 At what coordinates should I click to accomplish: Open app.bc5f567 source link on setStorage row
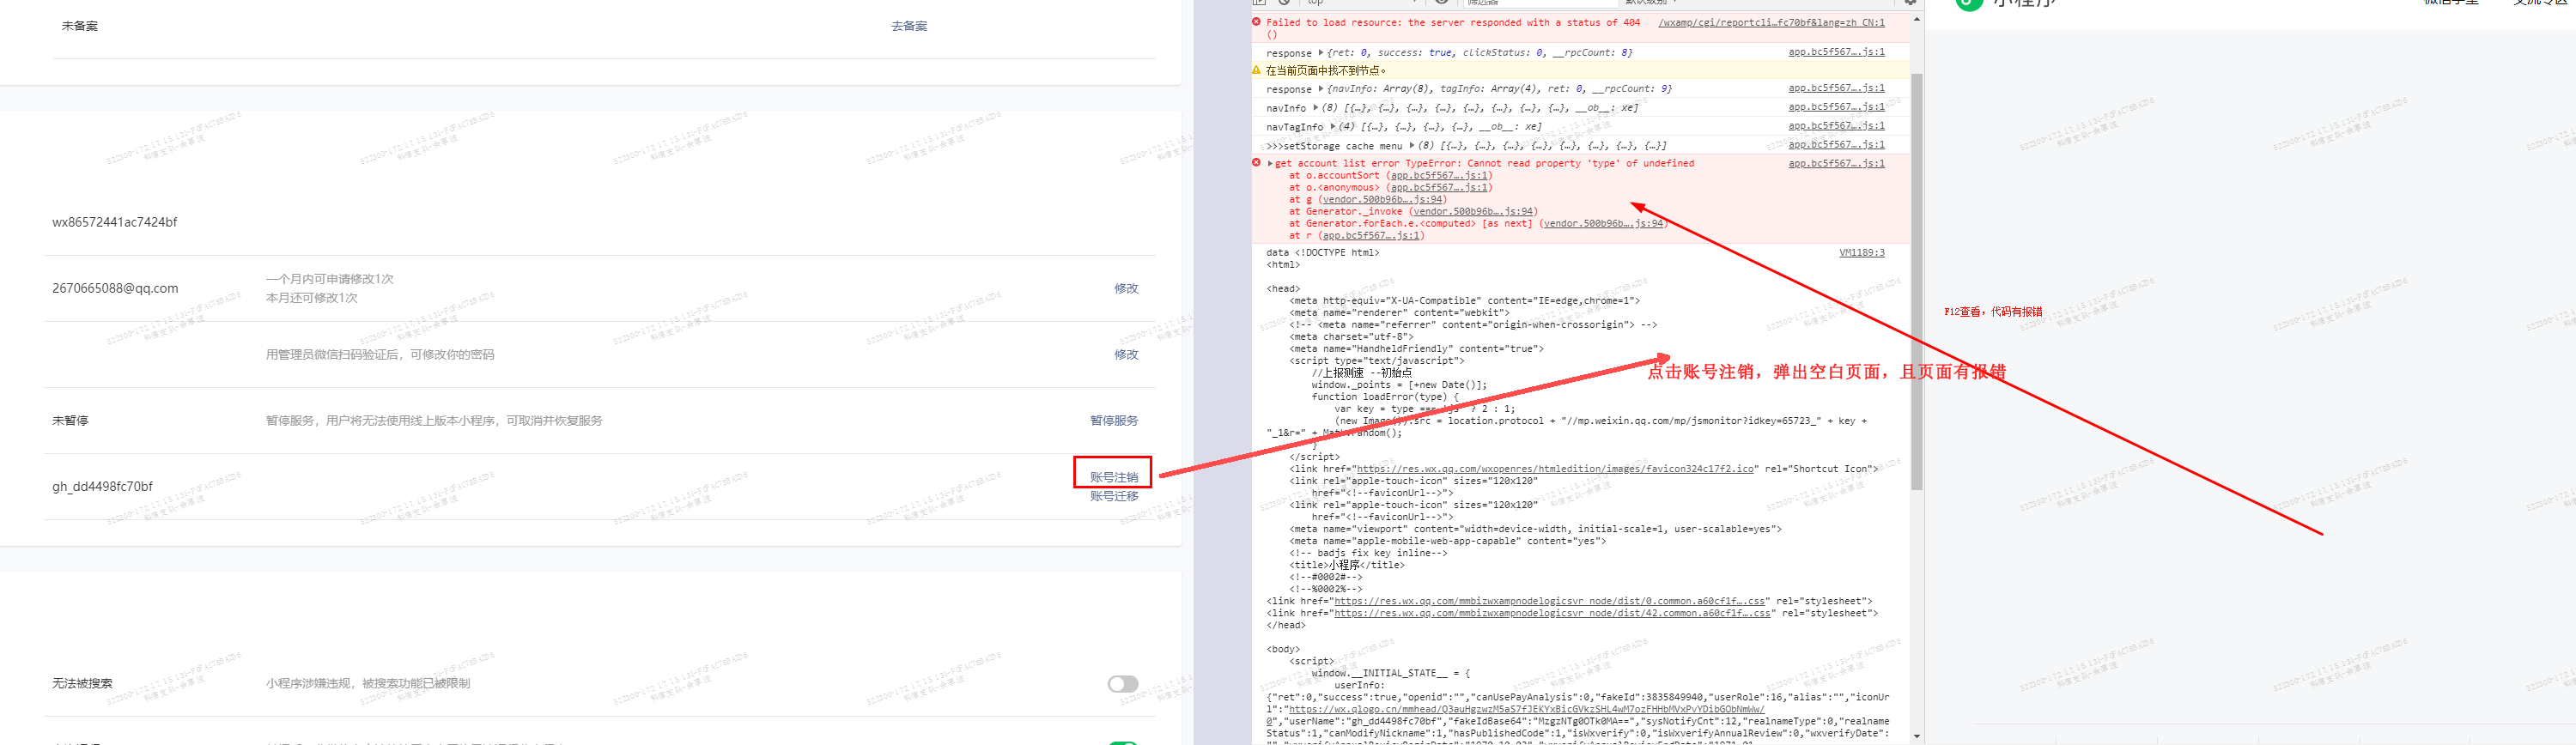point(1836,145)
